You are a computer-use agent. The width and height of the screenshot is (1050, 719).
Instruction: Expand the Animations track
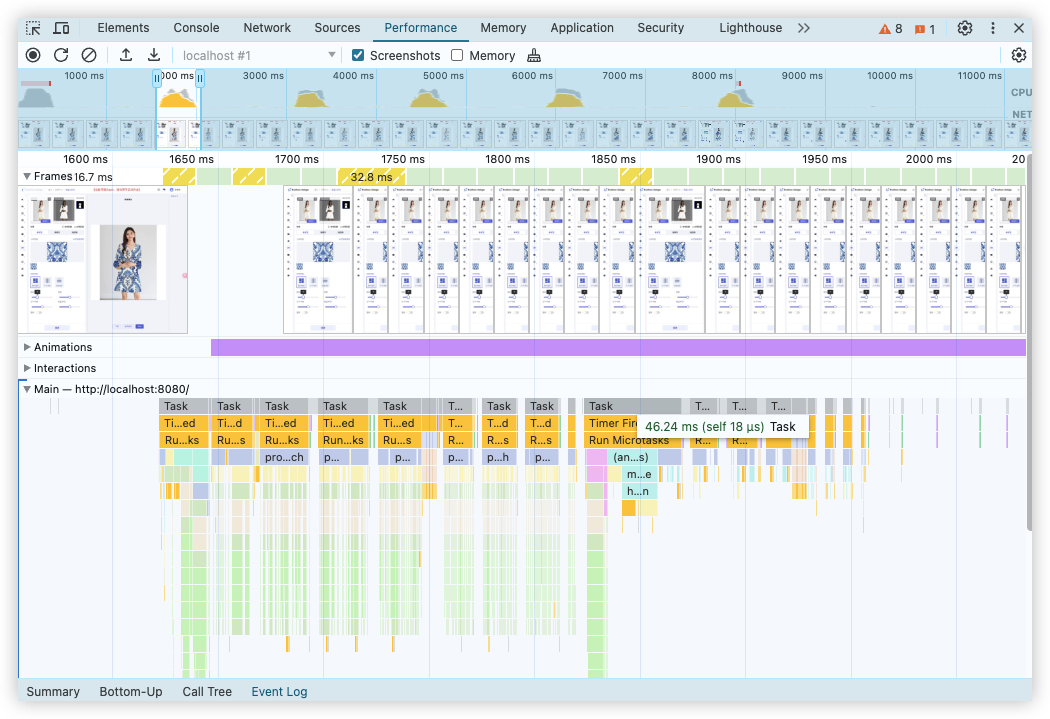[x=27, y=347]
